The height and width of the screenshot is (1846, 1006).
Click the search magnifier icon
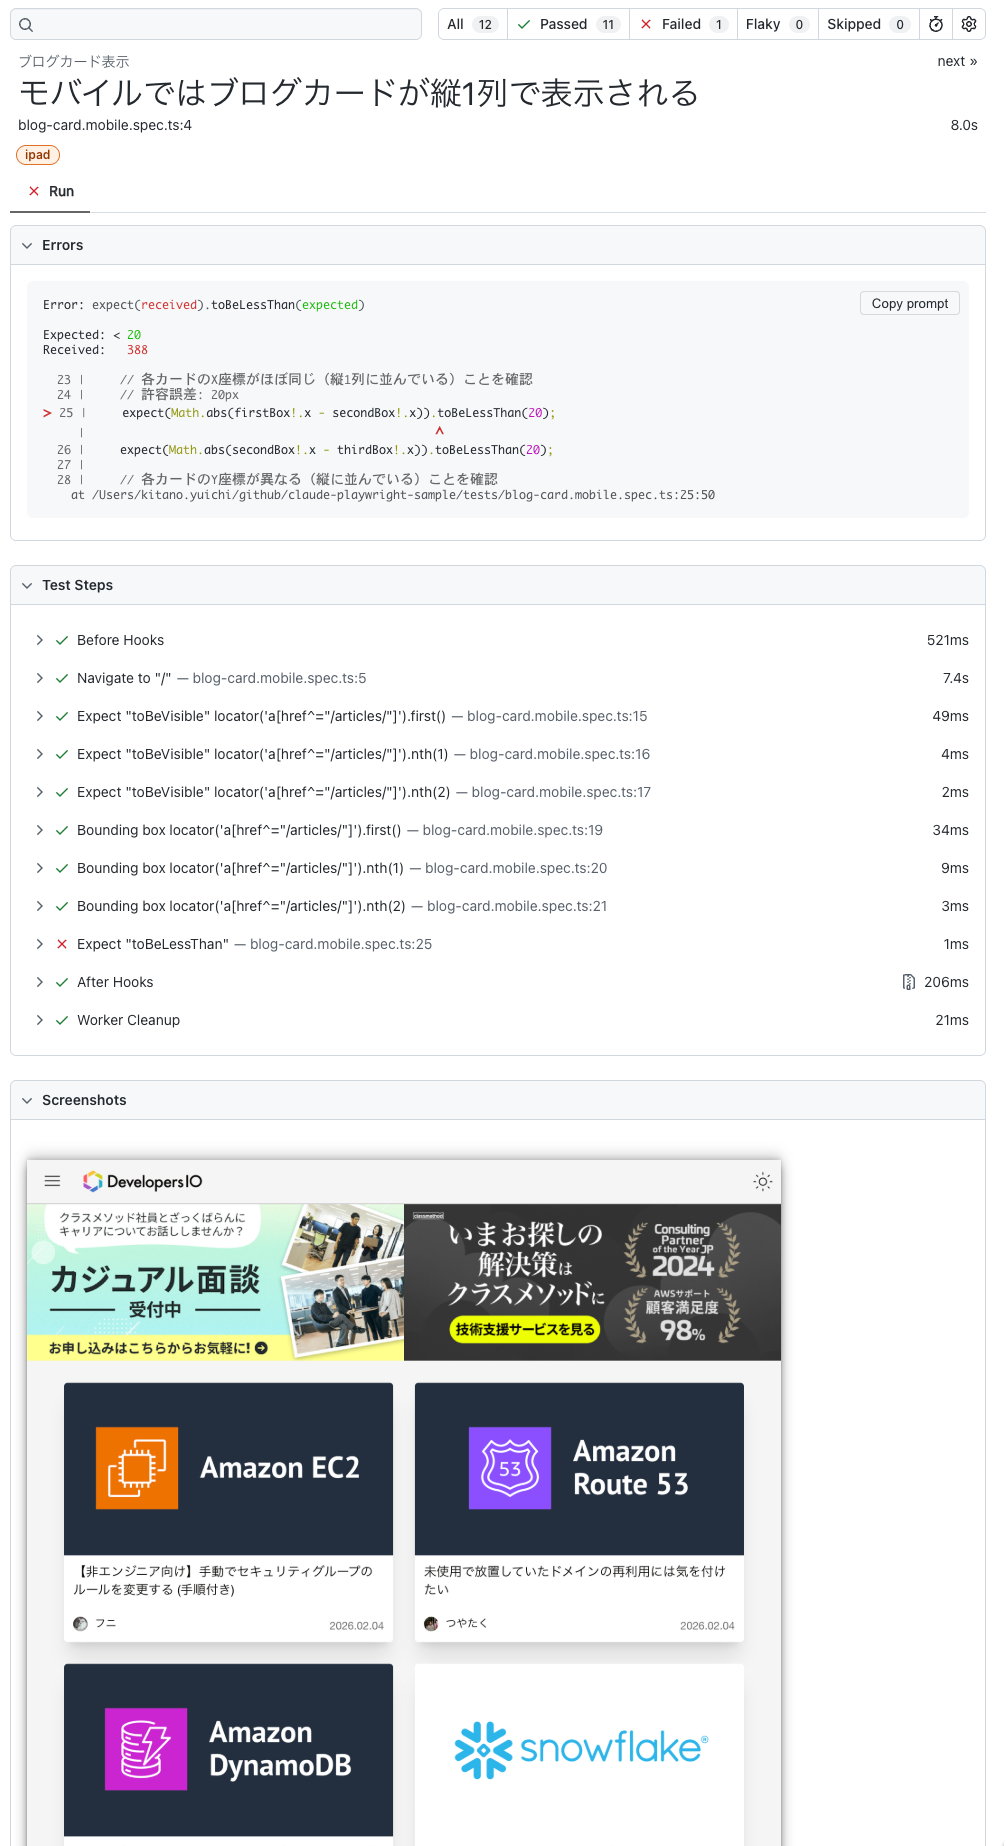(26, 25)
